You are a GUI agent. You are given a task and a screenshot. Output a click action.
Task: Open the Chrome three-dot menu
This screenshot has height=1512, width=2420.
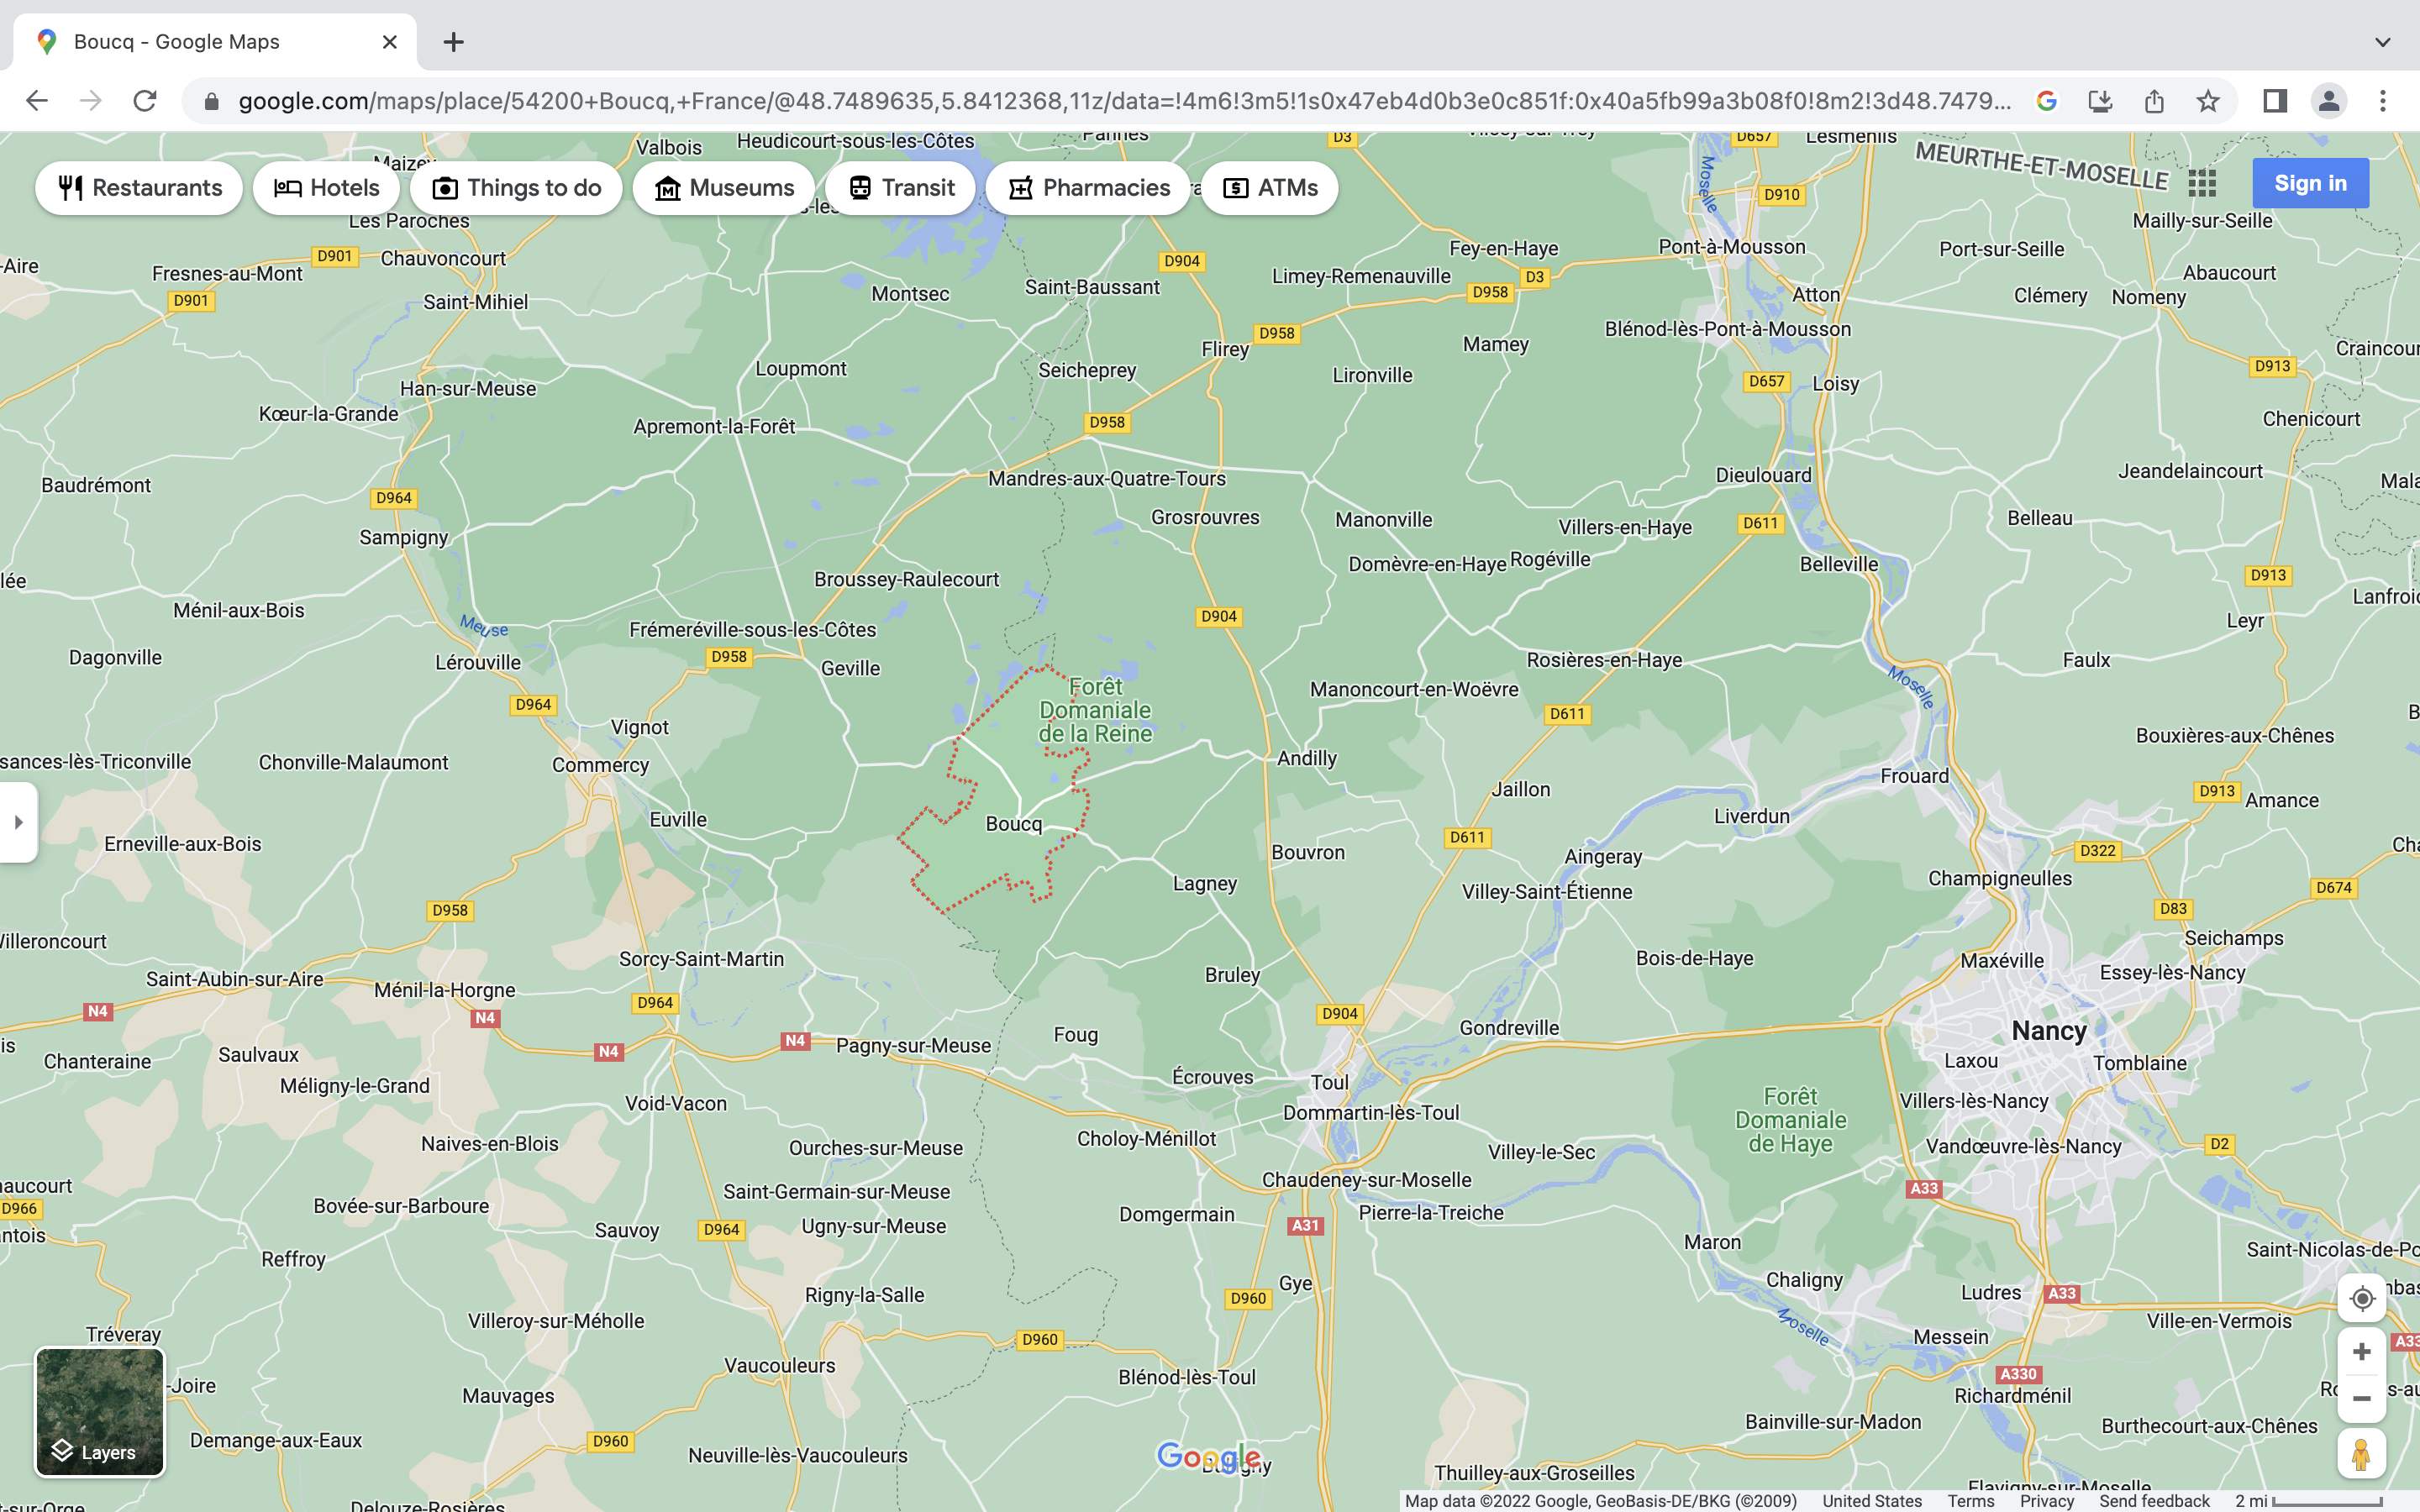(x=2383, y=101)
